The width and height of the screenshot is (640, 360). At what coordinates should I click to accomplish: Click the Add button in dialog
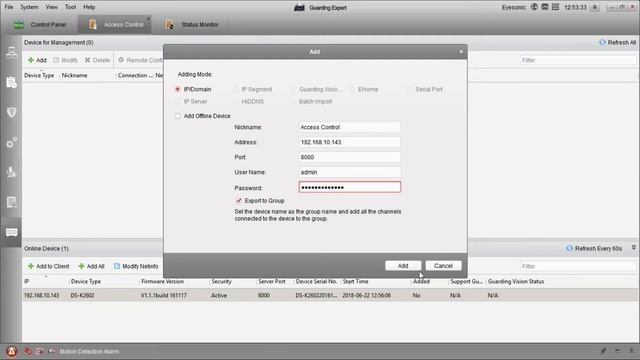tap(403, 266)
